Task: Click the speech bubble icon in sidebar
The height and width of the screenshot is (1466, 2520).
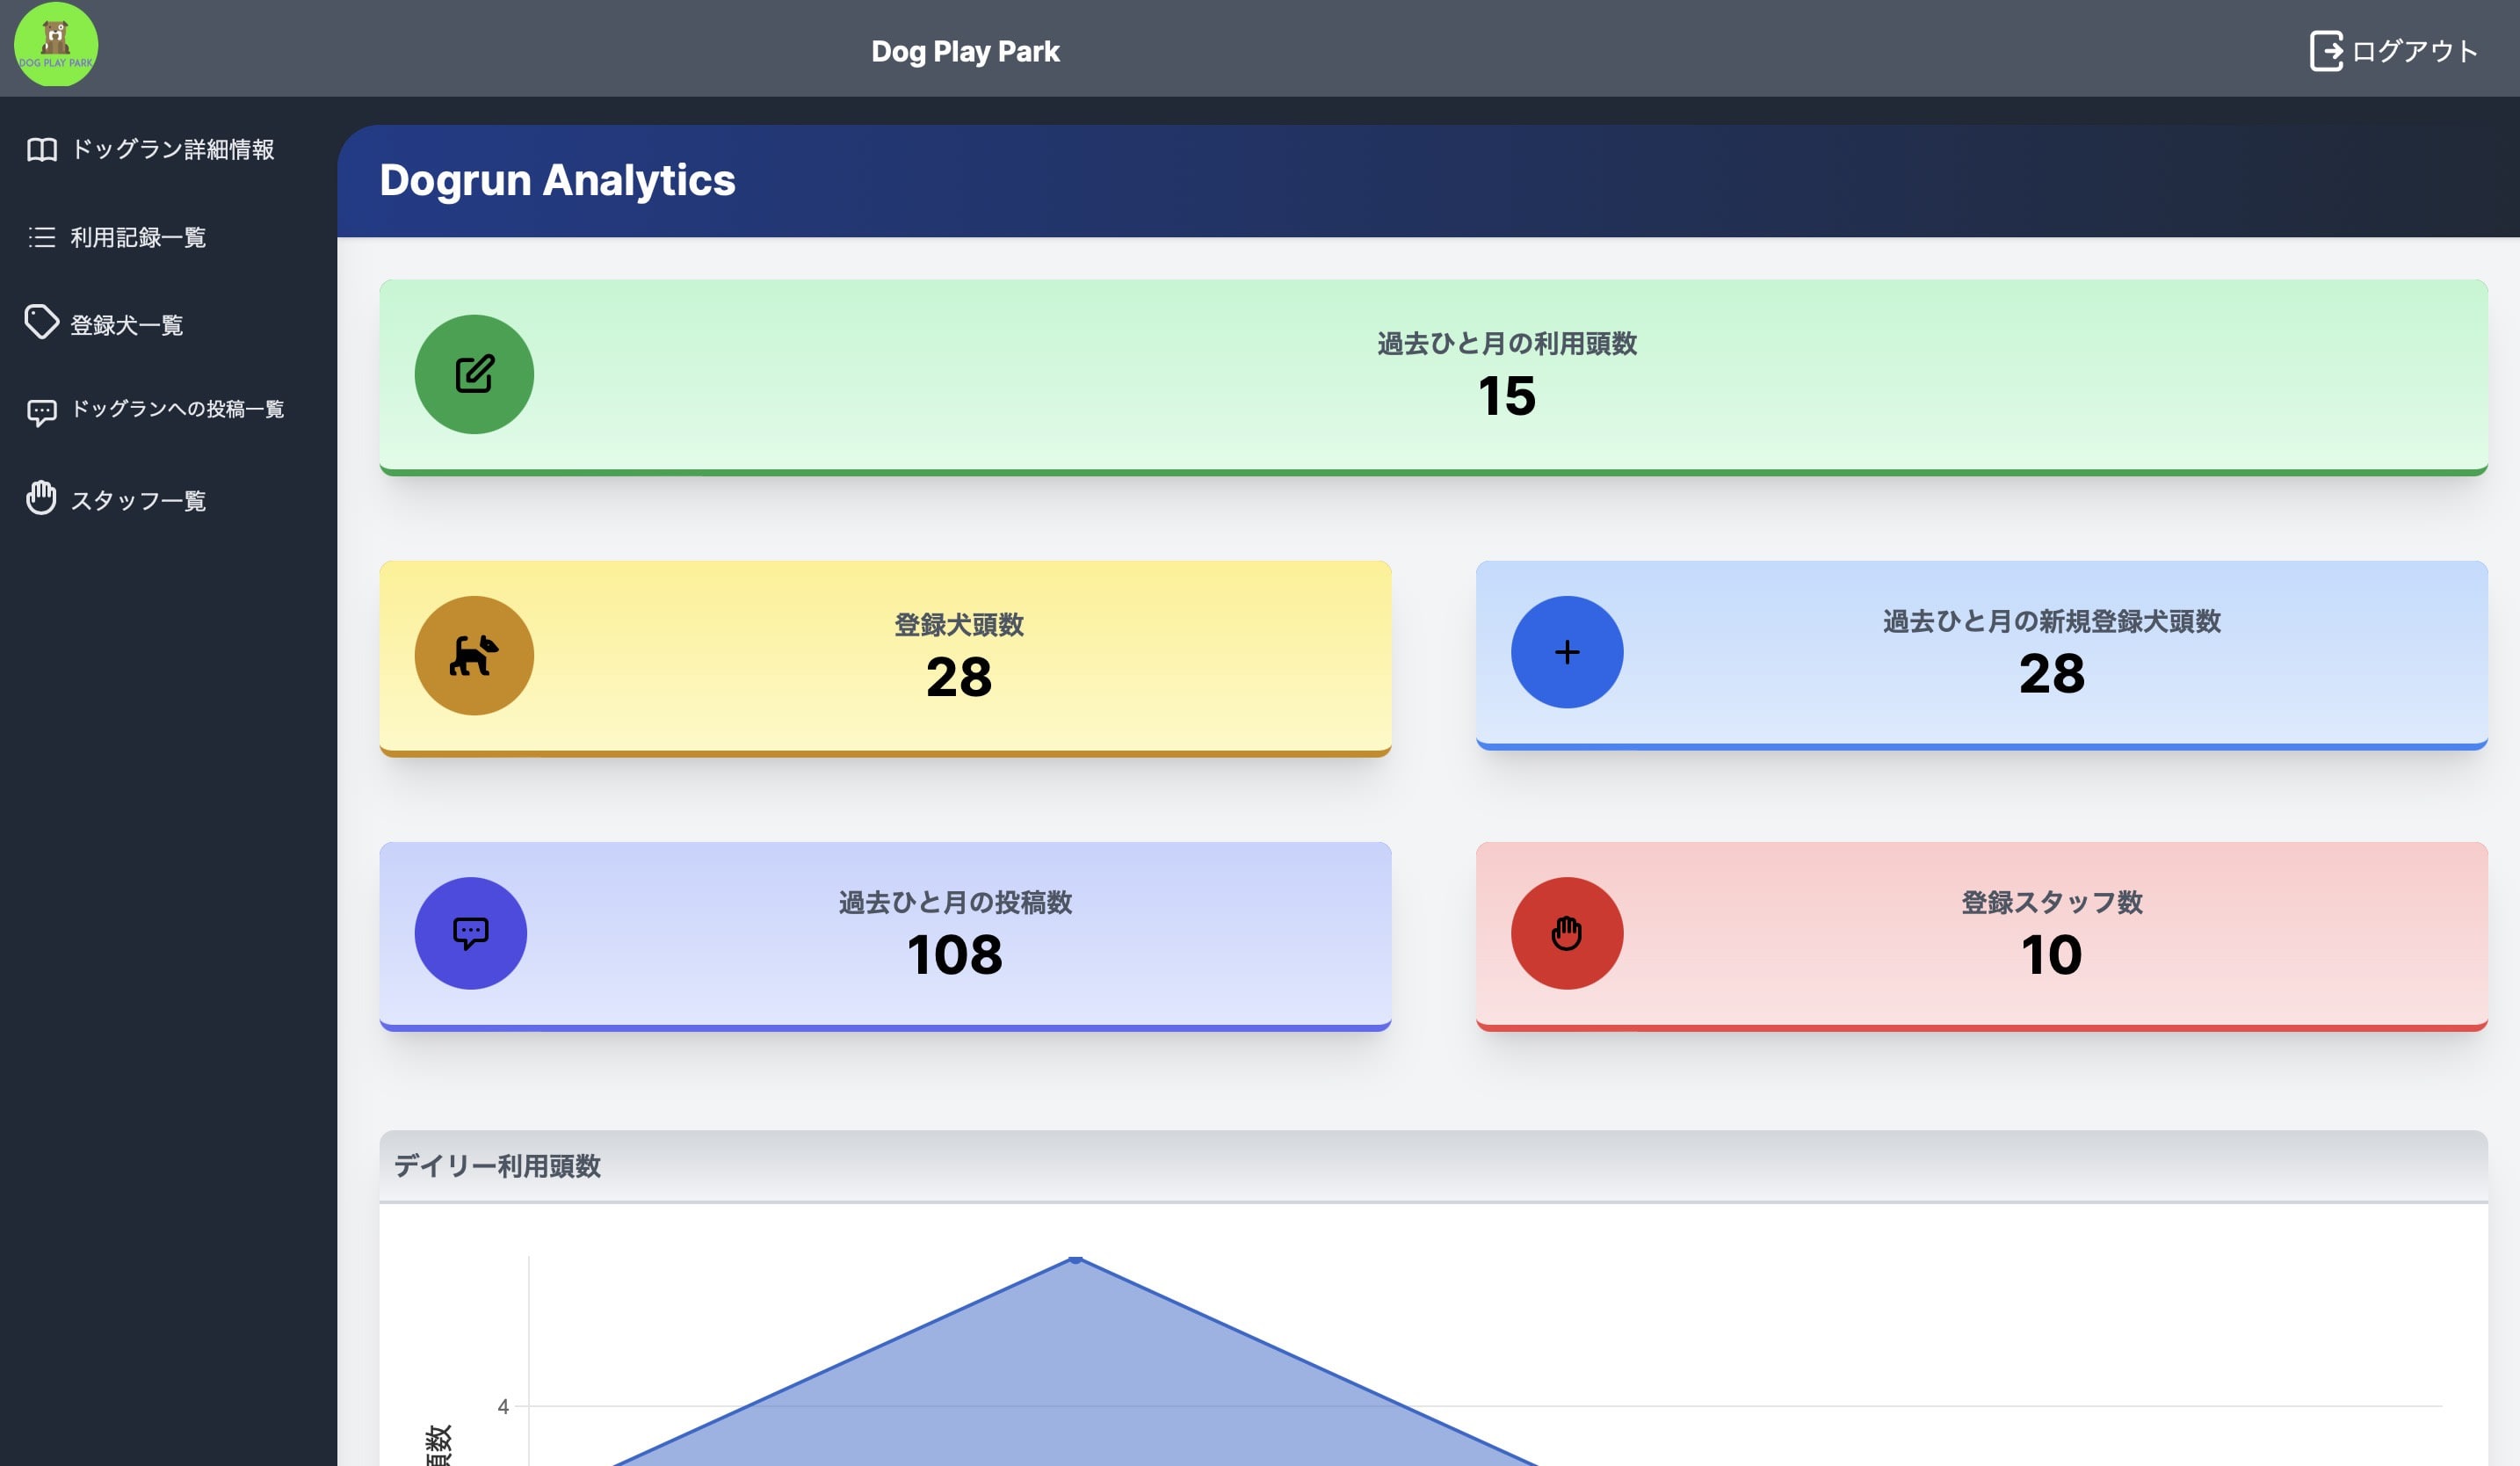Action: point(41,411)
